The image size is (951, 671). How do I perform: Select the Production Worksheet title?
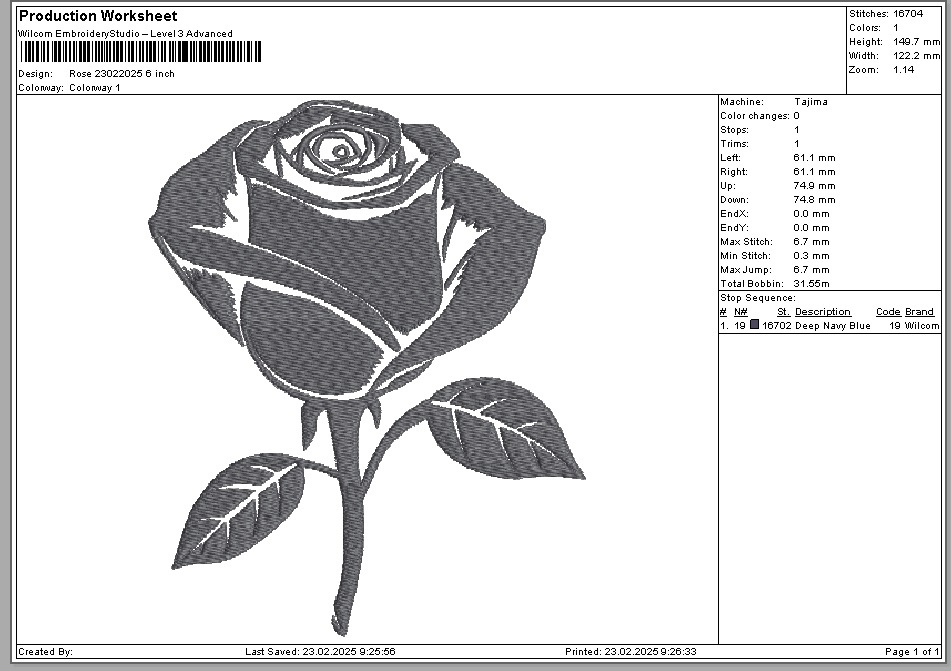coord(98,16)
